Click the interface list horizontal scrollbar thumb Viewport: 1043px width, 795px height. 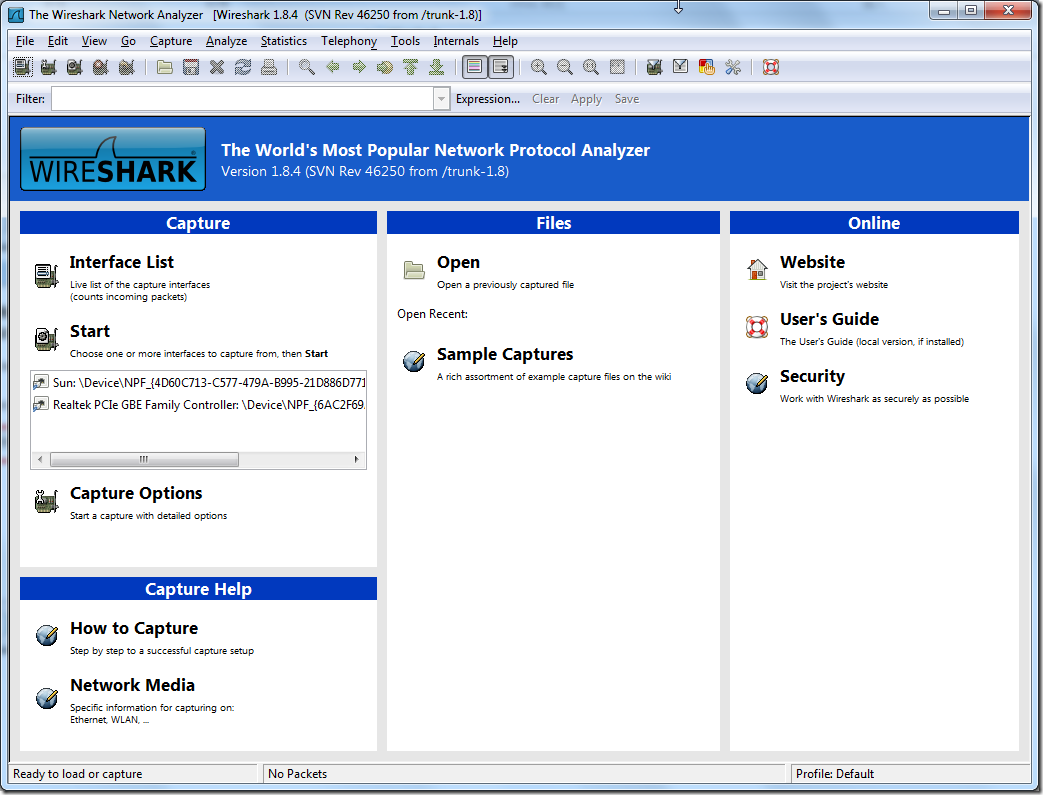144,460
